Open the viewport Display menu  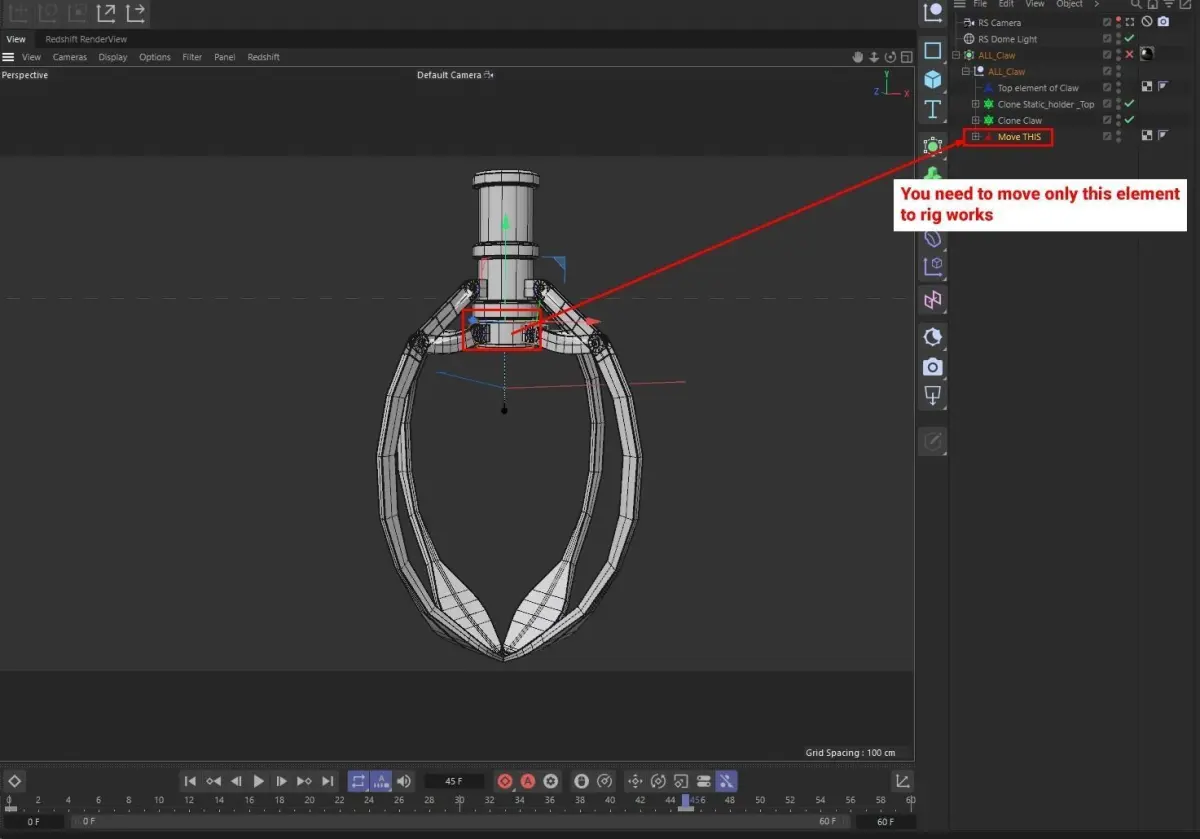[113, 57]
